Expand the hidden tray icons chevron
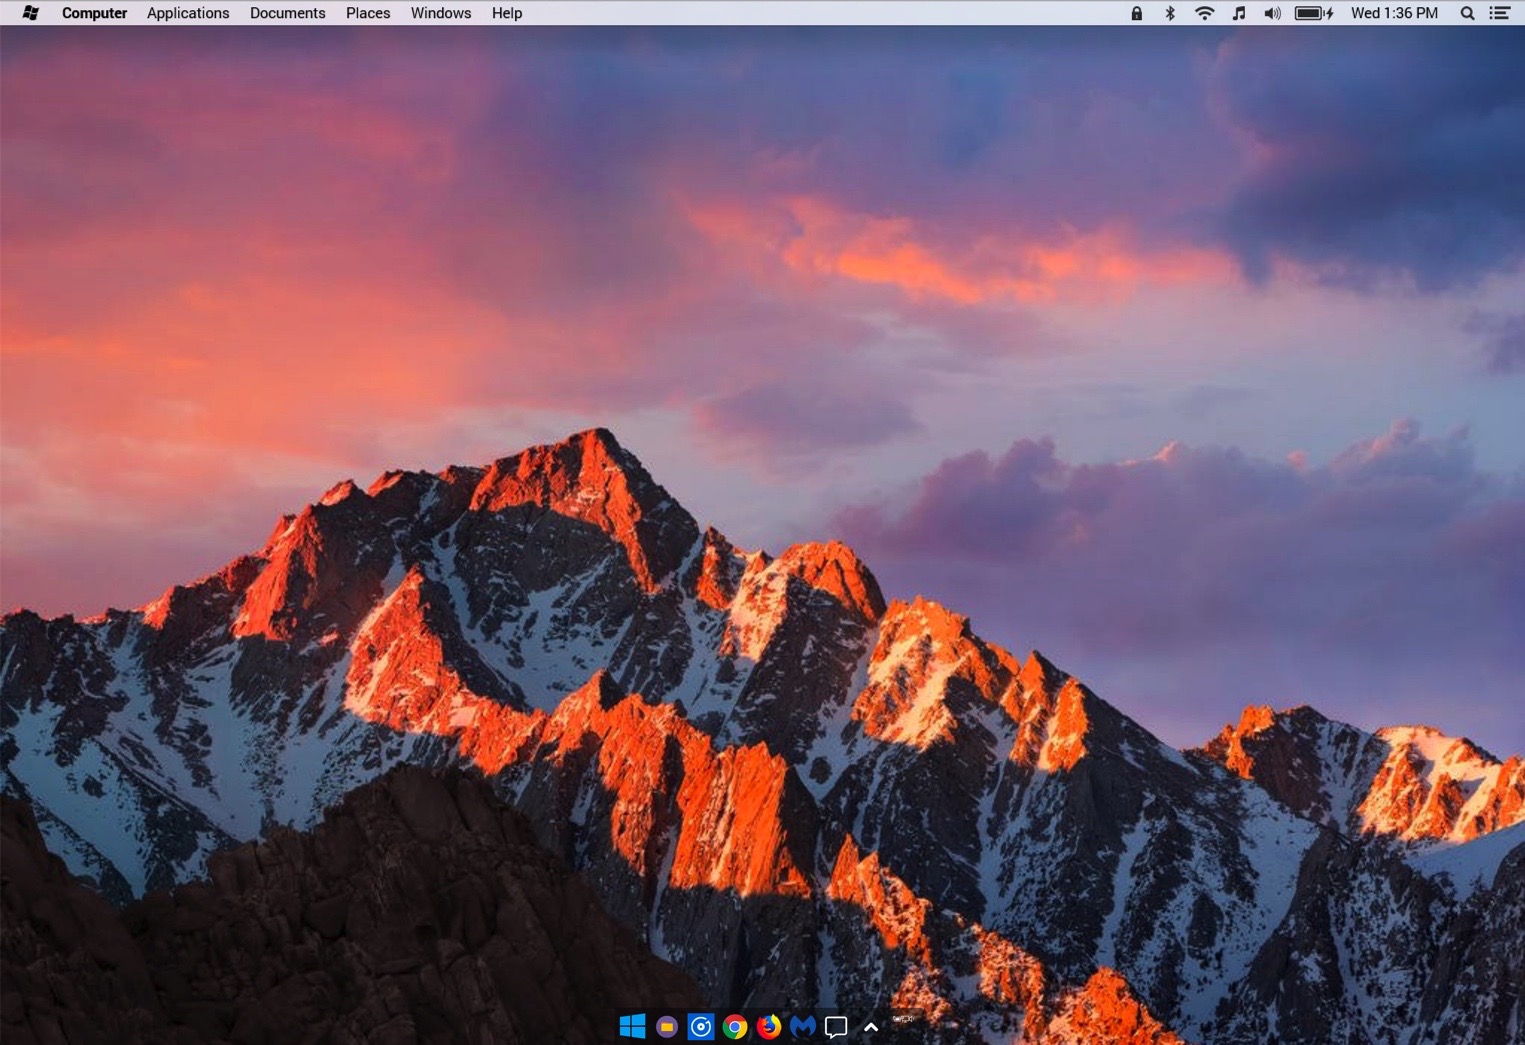Image resolution: width=1525 pixels, height=1045 pixels. click(x=871, y=1027)
